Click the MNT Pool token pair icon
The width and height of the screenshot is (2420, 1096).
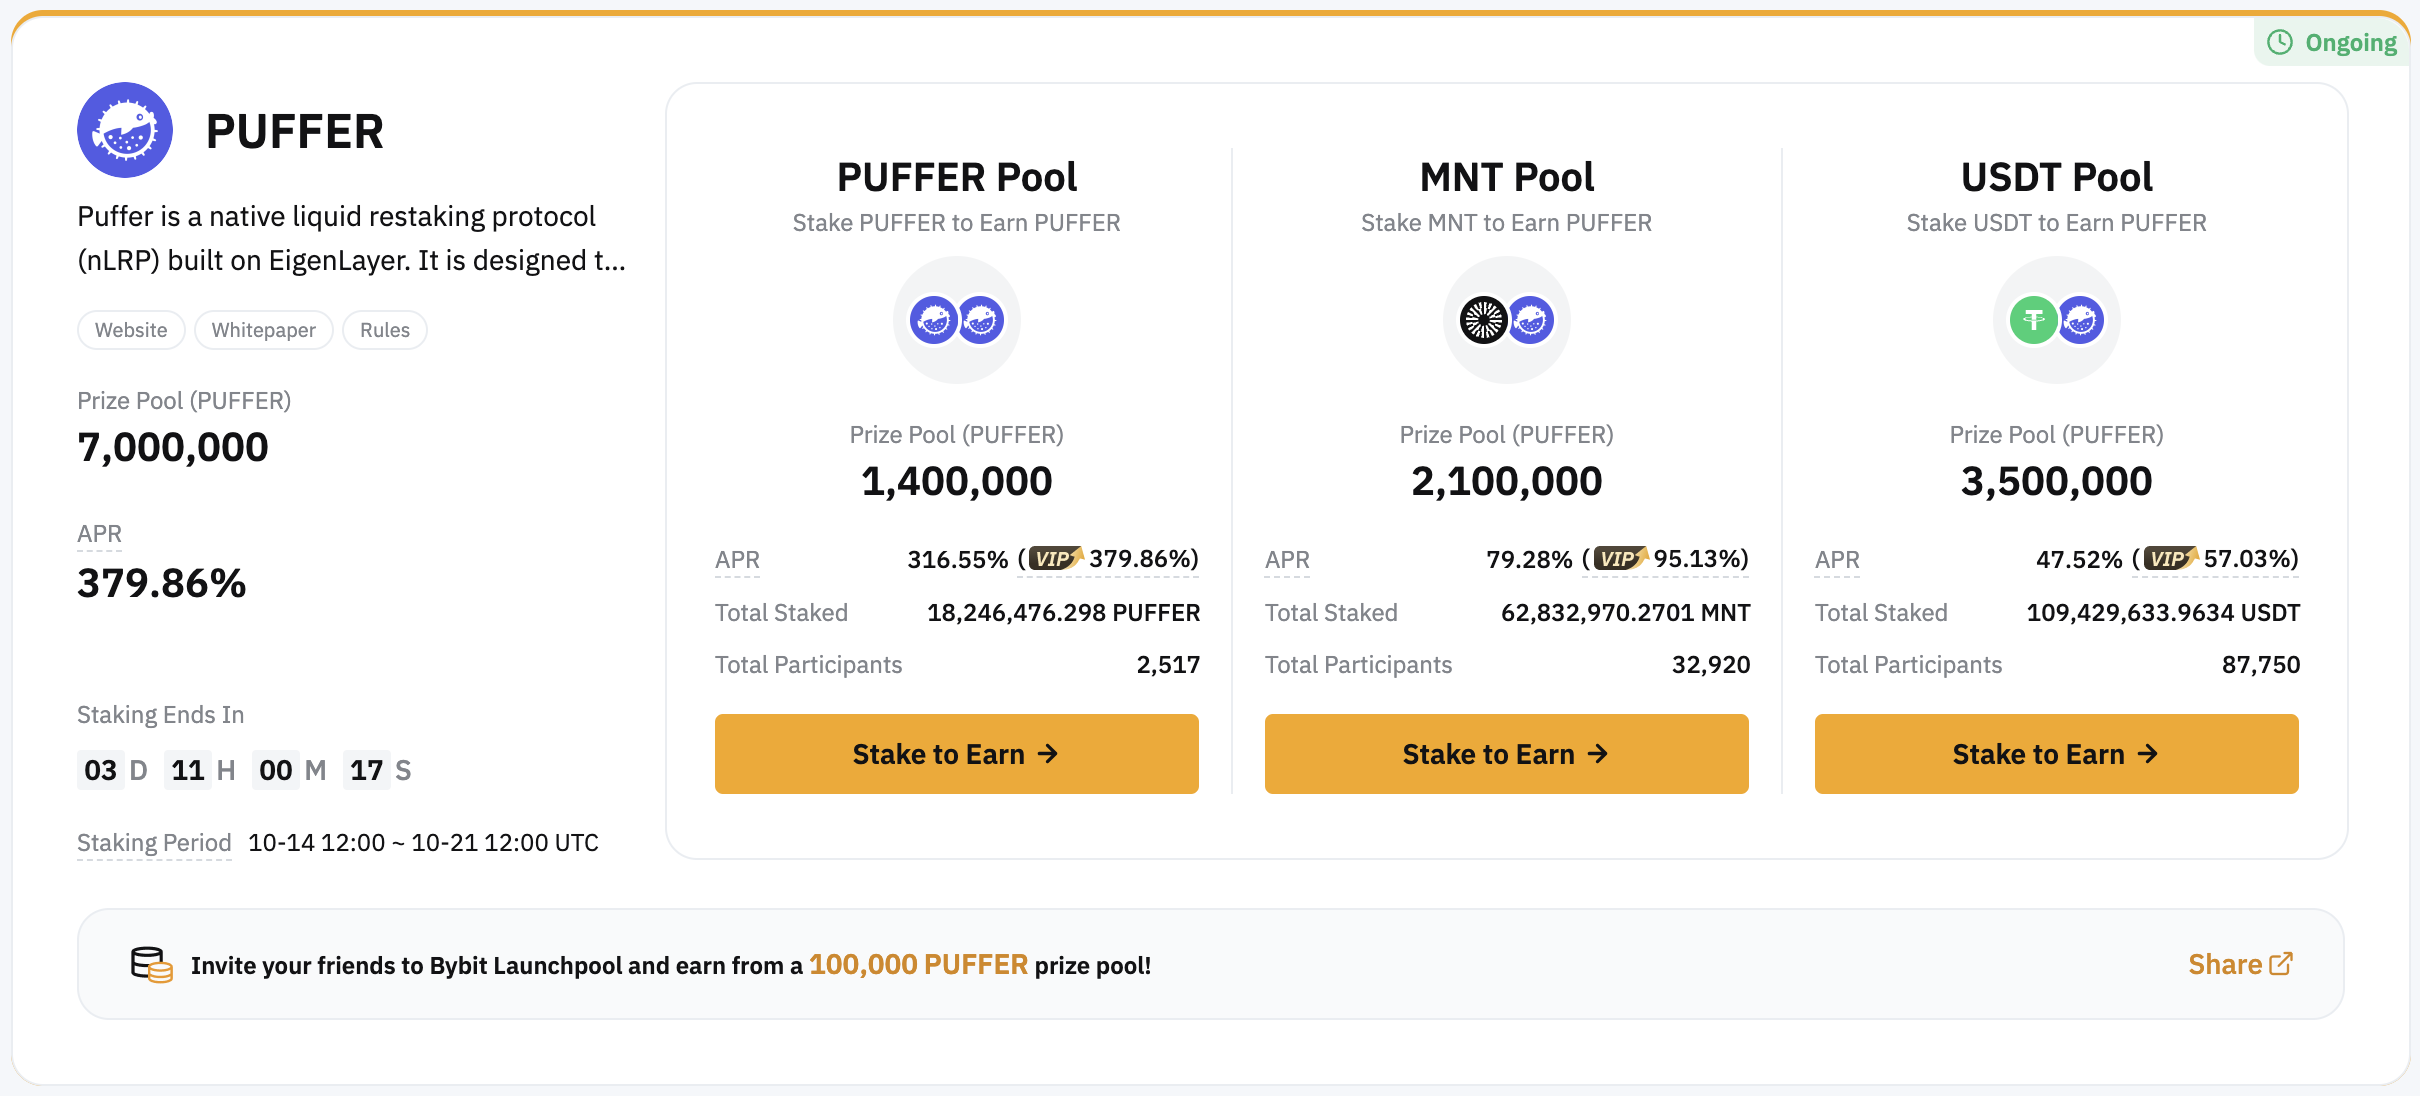click(x=1507, y=321)
